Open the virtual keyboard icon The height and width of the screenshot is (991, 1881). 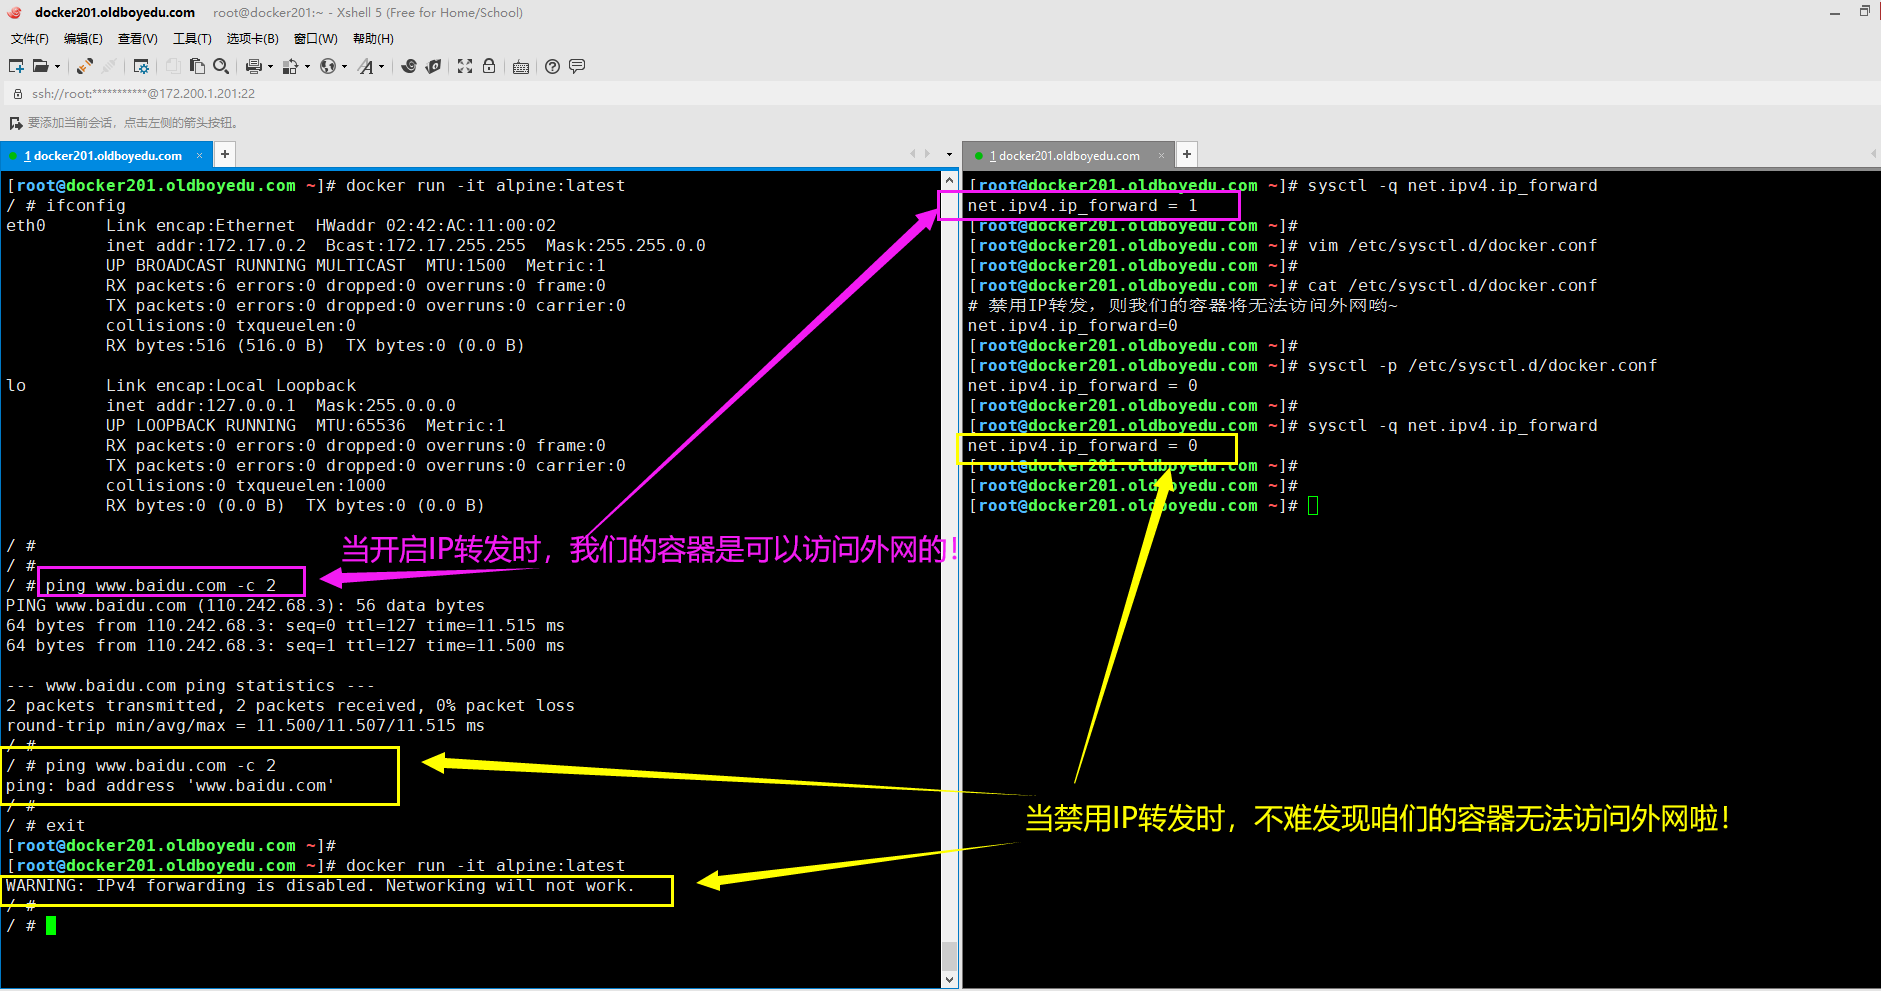click(x=521, y=67)
